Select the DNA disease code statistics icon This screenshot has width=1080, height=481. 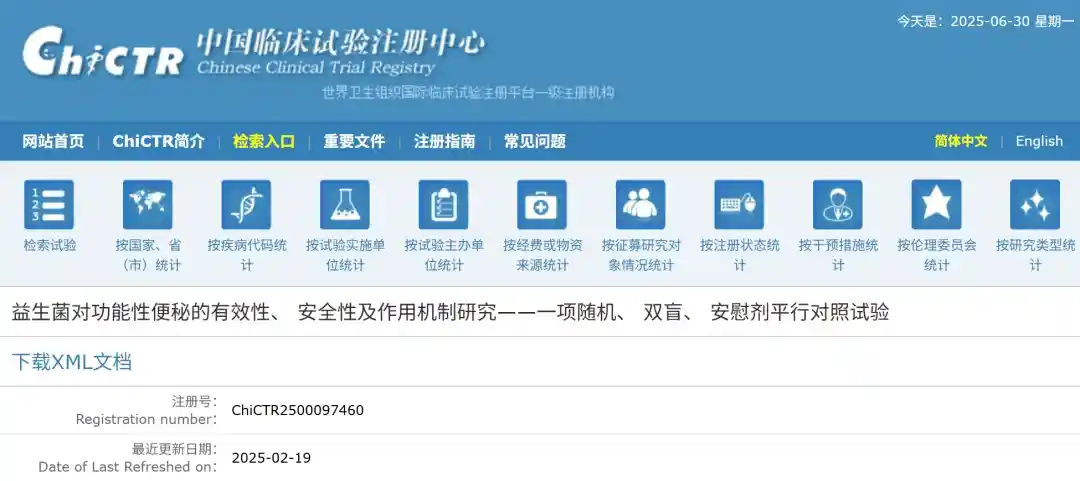coord(246,205)
